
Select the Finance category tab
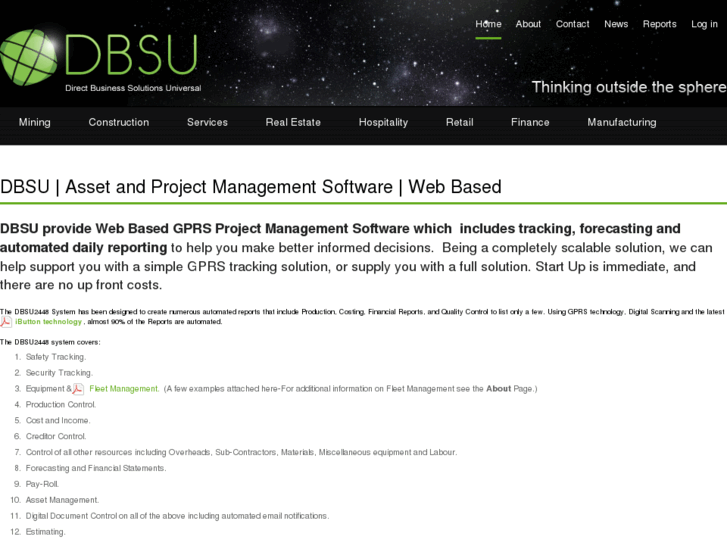pos(530,122)
